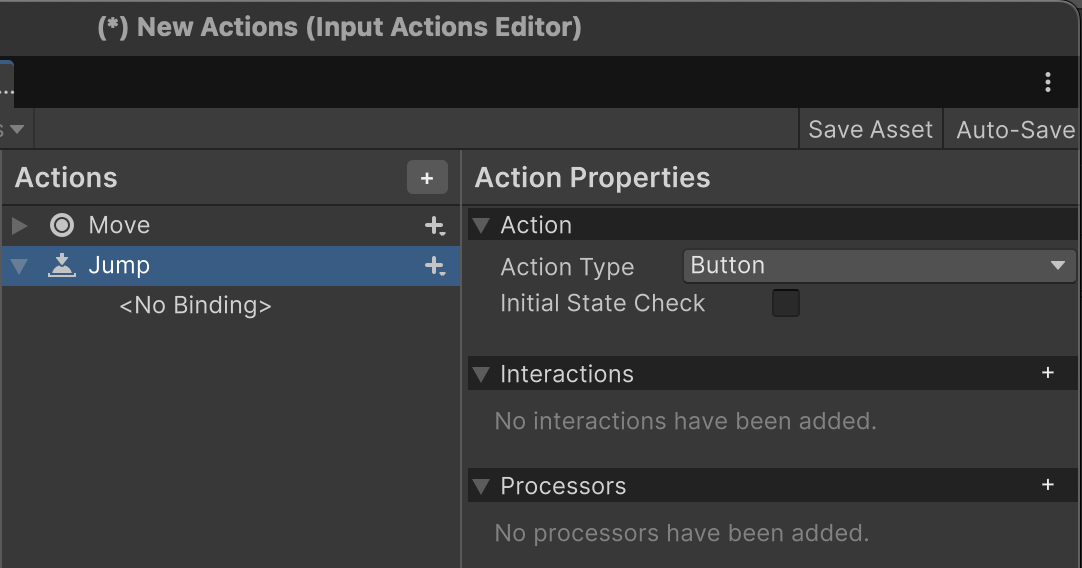The height and width of the screenshot is (568, 1082).
Task: Add a new interaction using the plus icon
Action: (x=1047, y=373)
